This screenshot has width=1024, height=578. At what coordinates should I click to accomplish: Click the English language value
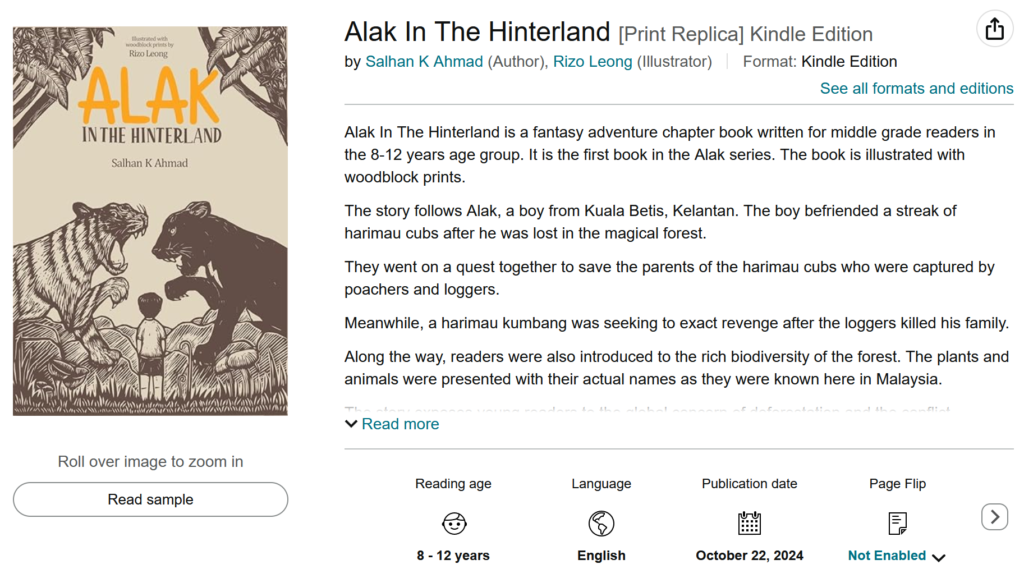click(601, 556)
